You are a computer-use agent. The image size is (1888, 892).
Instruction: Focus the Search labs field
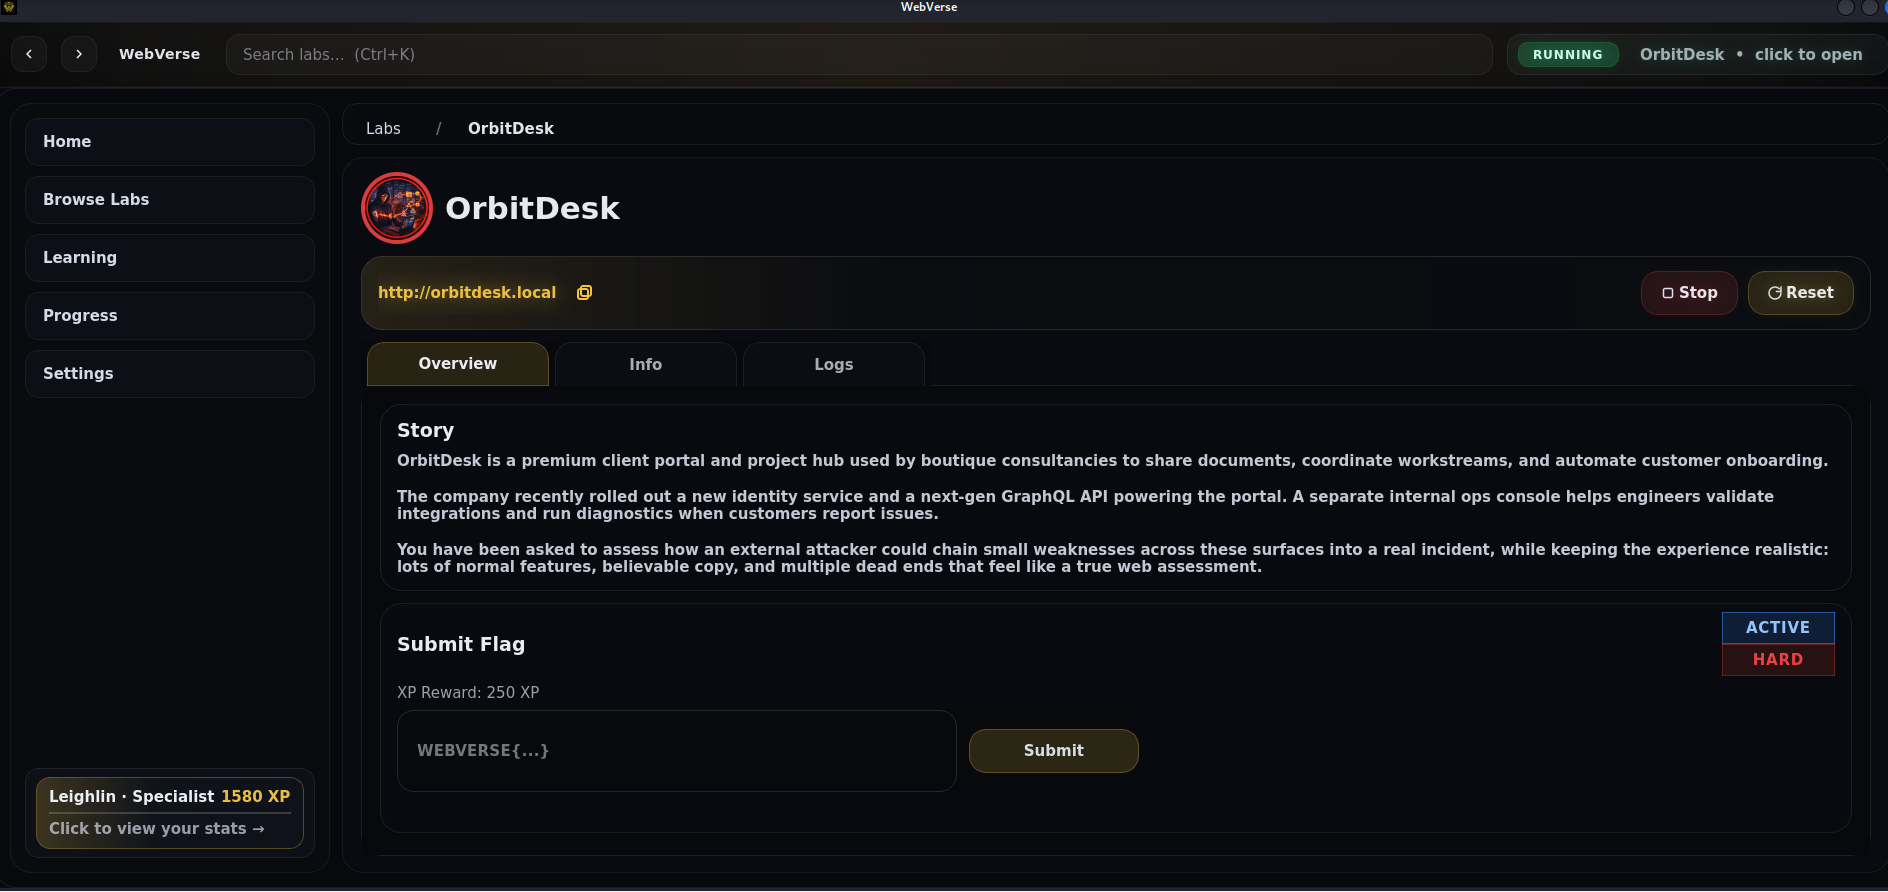click(x=858, y=55)
